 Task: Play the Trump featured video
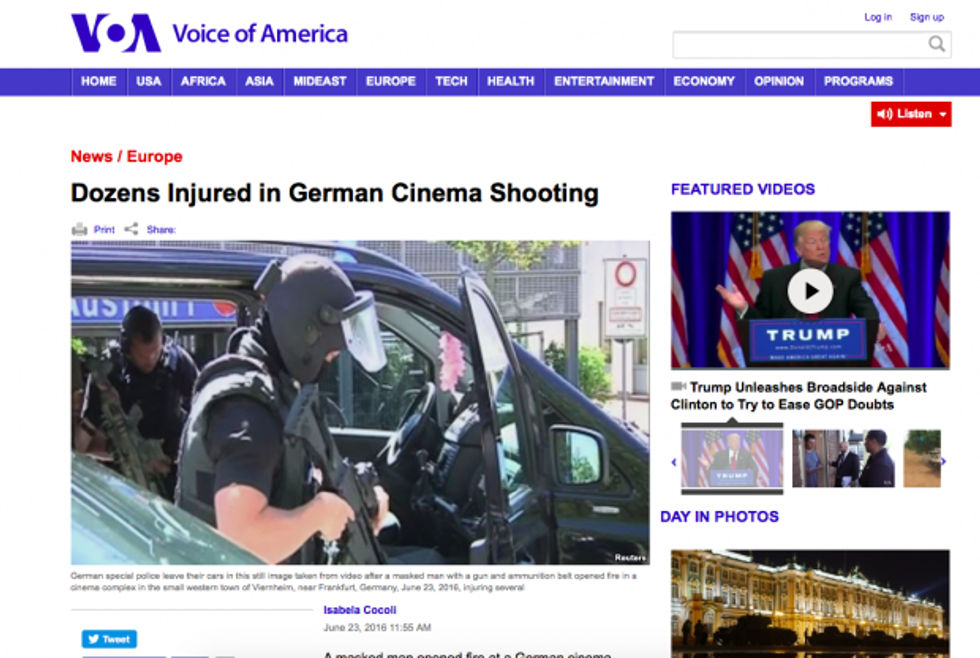tap(809, 291)
